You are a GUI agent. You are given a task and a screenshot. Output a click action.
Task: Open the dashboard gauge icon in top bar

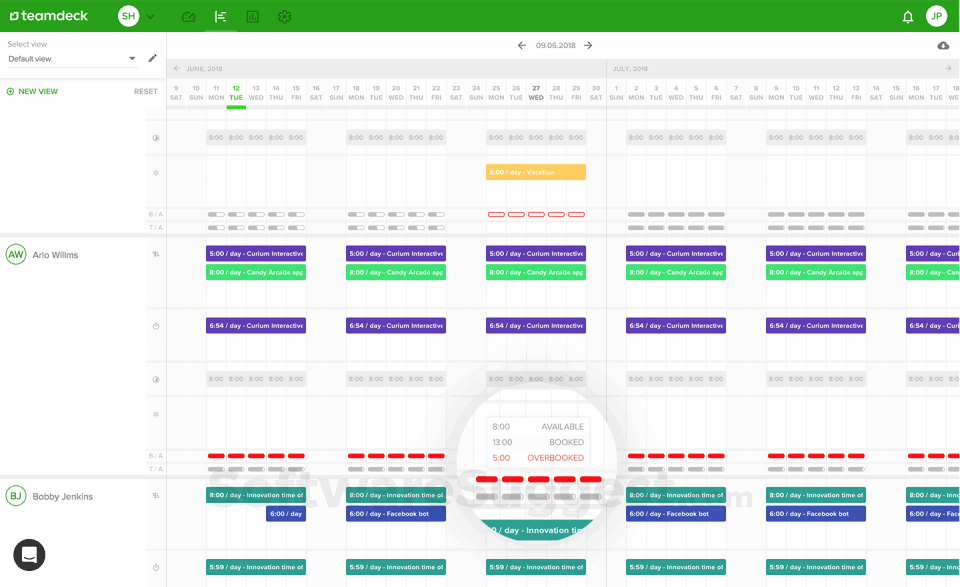189,17
